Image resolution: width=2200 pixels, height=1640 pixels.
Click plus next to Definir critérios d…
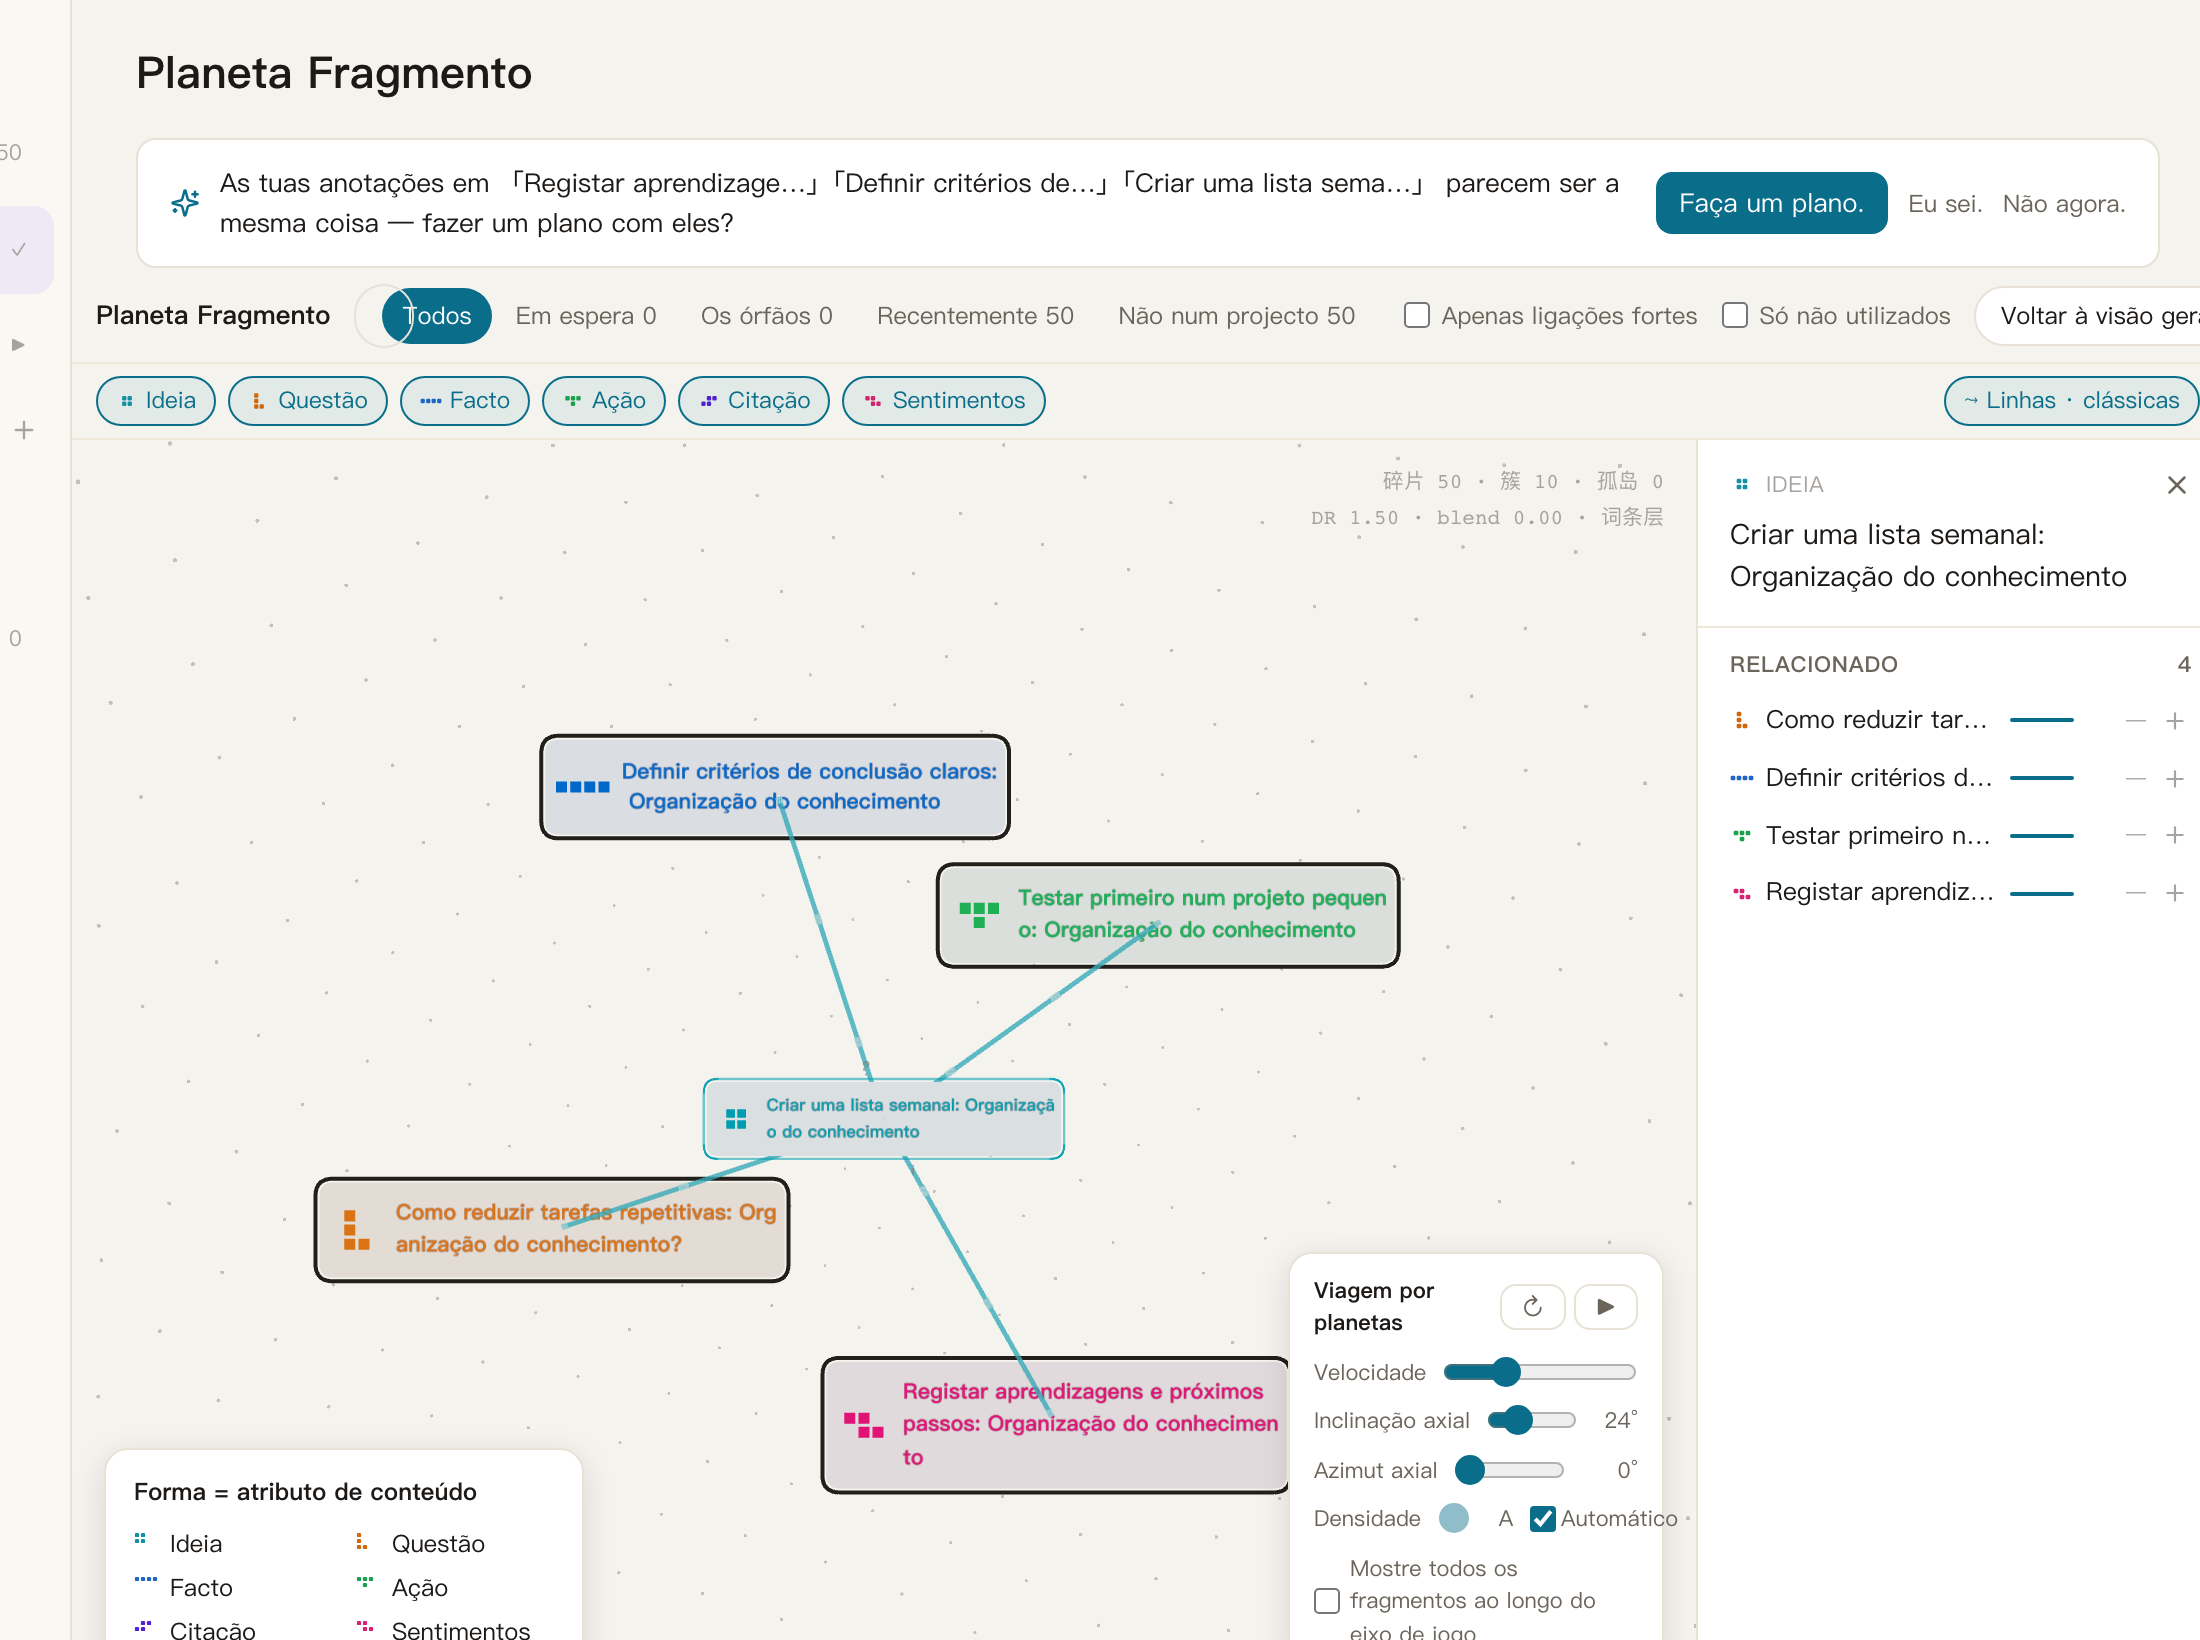pos(2174,778)
